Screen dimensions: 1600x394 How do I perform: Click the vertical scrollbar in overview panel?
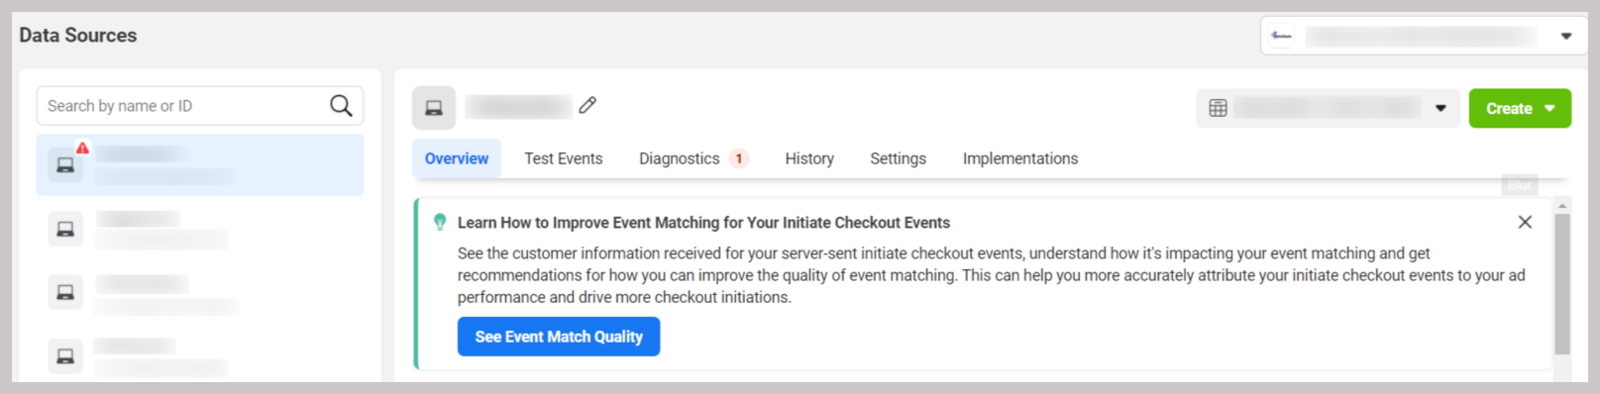tap(1562, 285)
